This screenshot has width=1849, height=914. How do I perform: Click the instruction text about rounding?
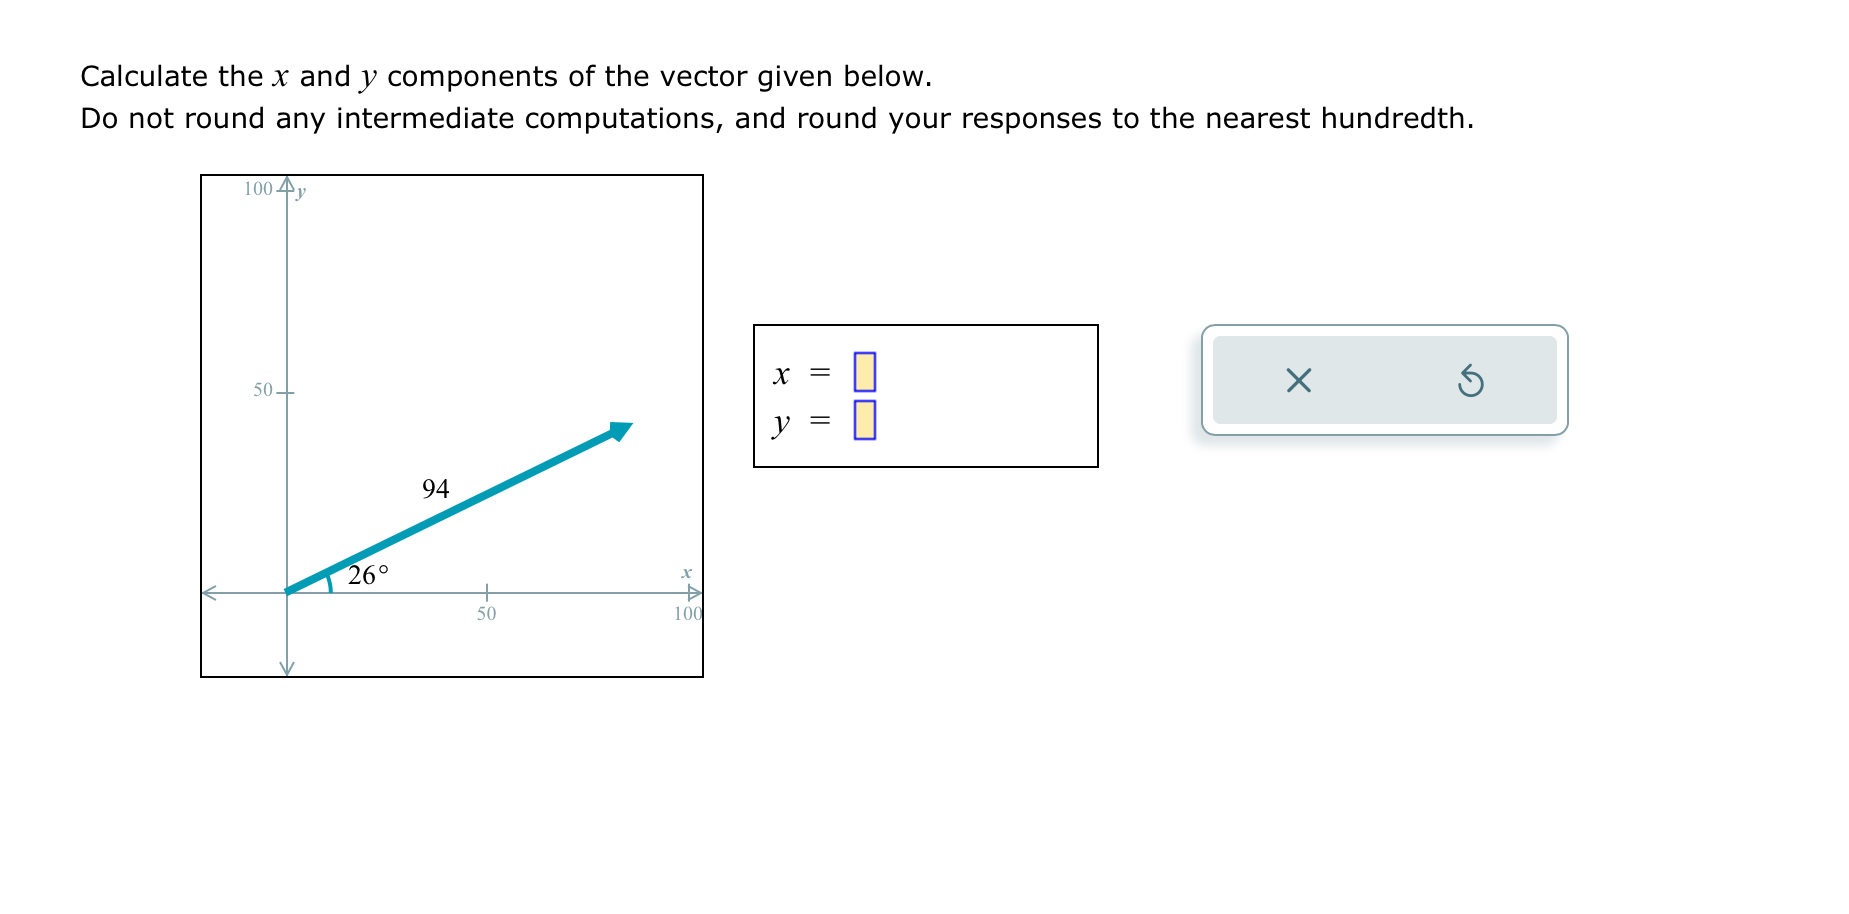pyautogui.click(x=775, y=118)
